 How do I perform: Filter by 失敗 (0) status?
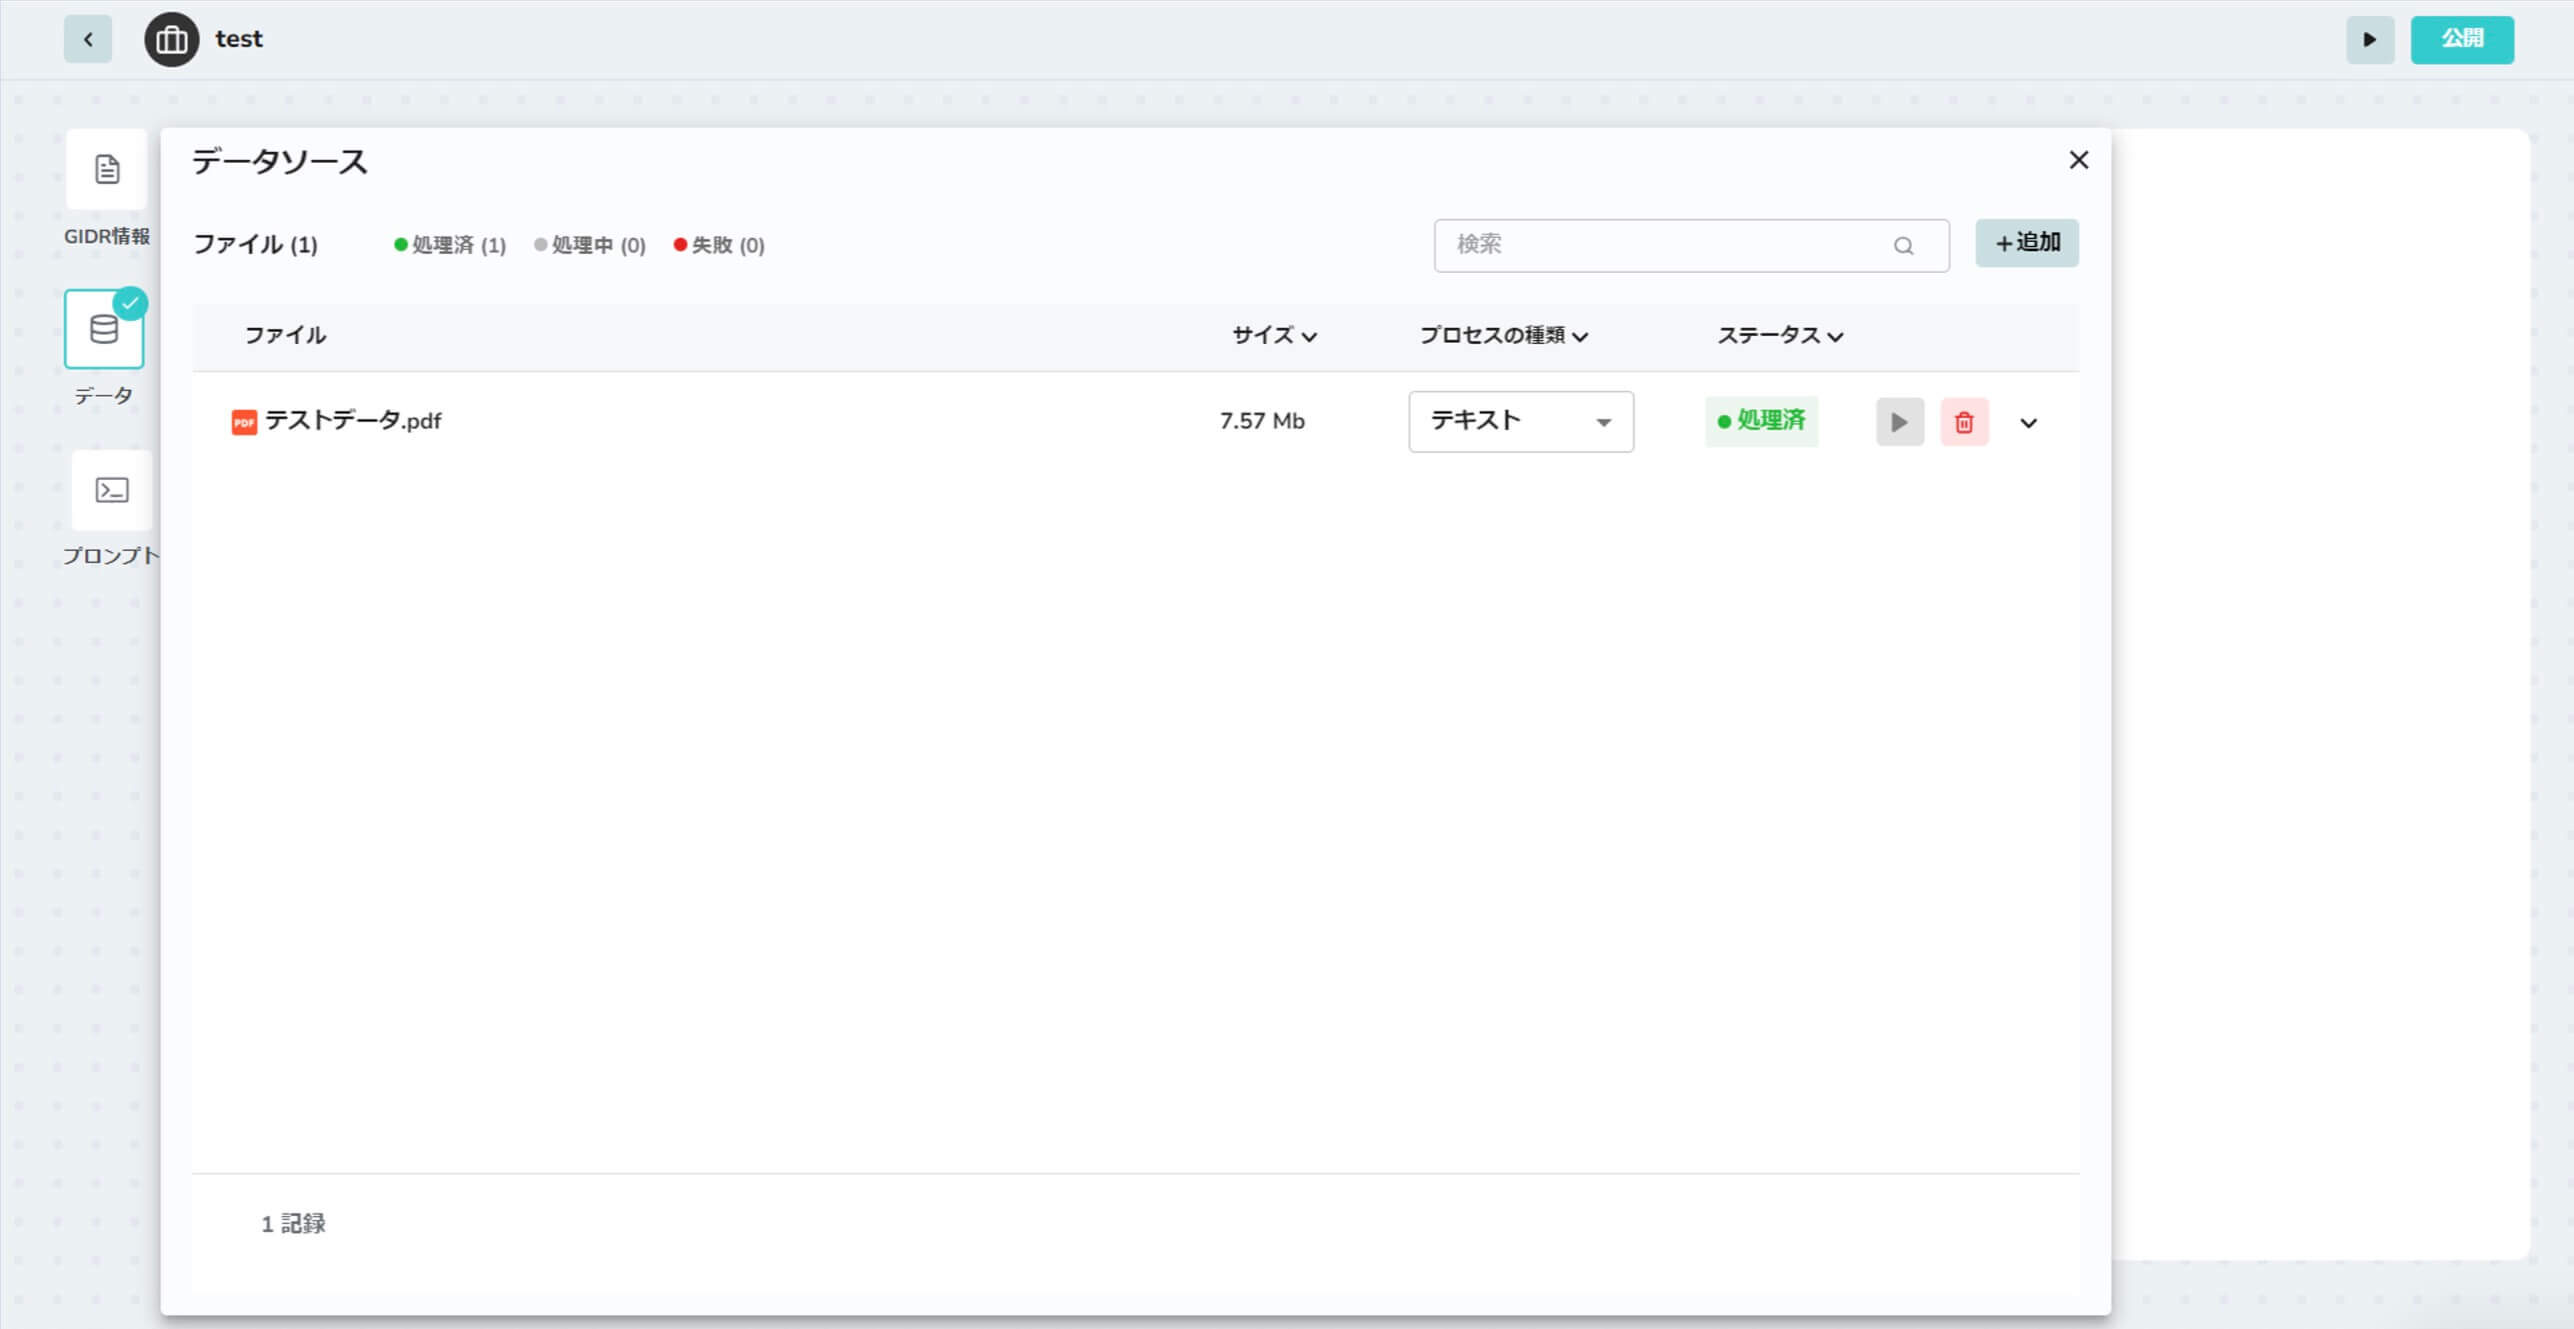click(719, 245)
